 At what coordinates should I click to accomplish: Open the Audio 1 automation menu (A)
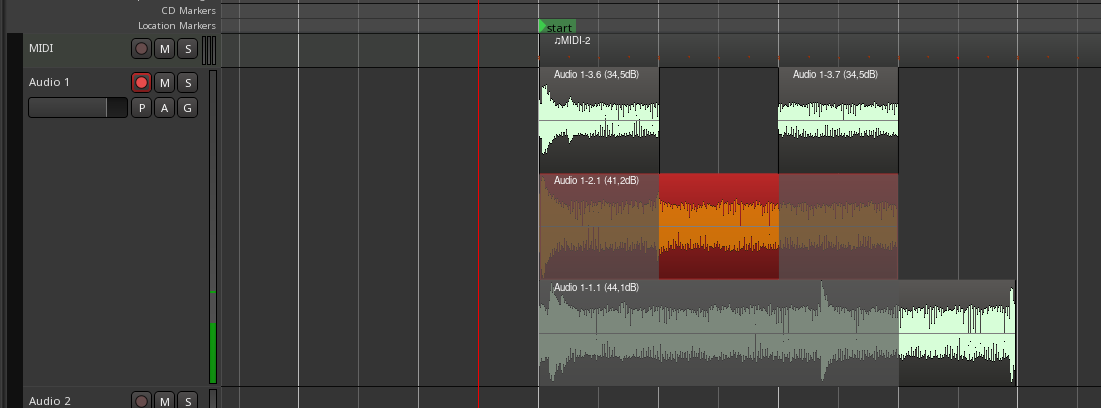[x=164, y=108]
